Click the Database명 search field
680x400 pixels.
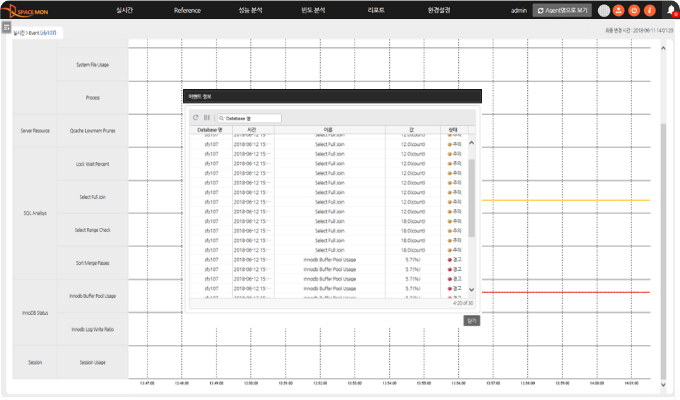250,118
